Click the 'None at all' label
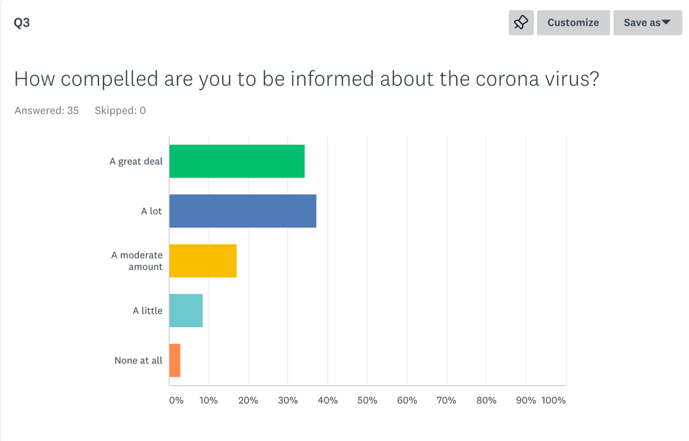This screenshot has width=689, height=441. [138, 360]
